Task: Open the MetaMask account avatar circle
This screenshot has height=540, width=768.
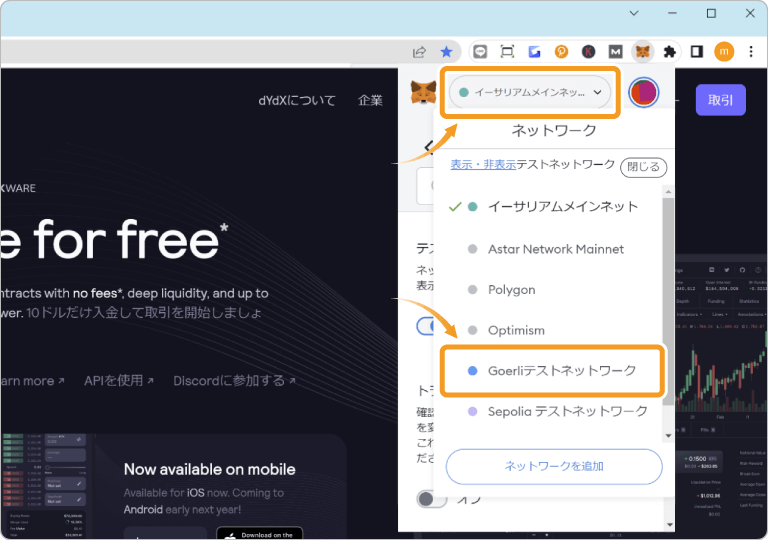Action: tap(644, 92)
